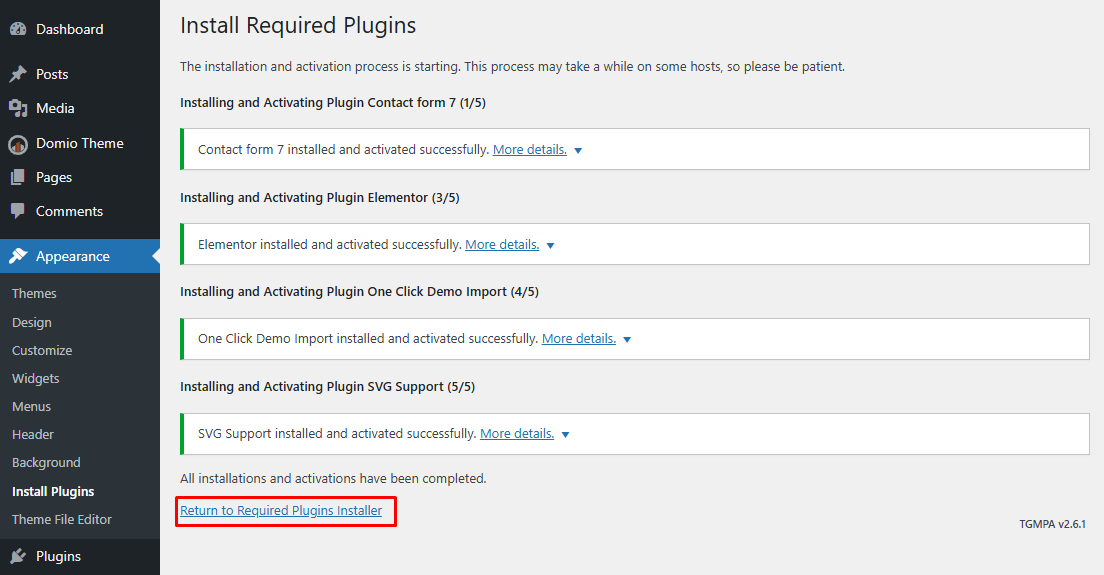Click the TGMPA v2.6.1 version text

pyautogui.click(x=1053, y=524)
